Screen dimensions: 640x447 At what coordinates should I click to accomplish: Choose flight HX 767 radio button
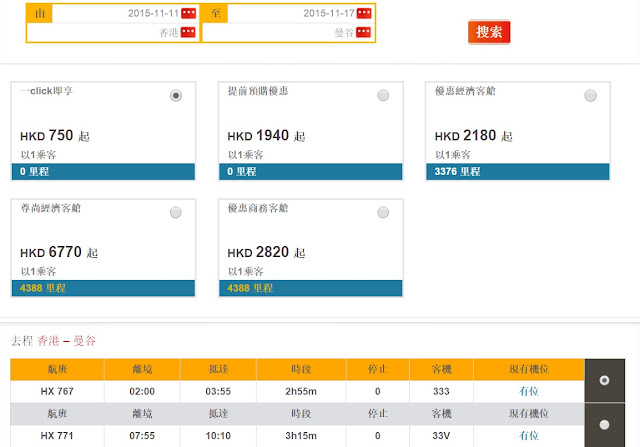pos(604,380)
